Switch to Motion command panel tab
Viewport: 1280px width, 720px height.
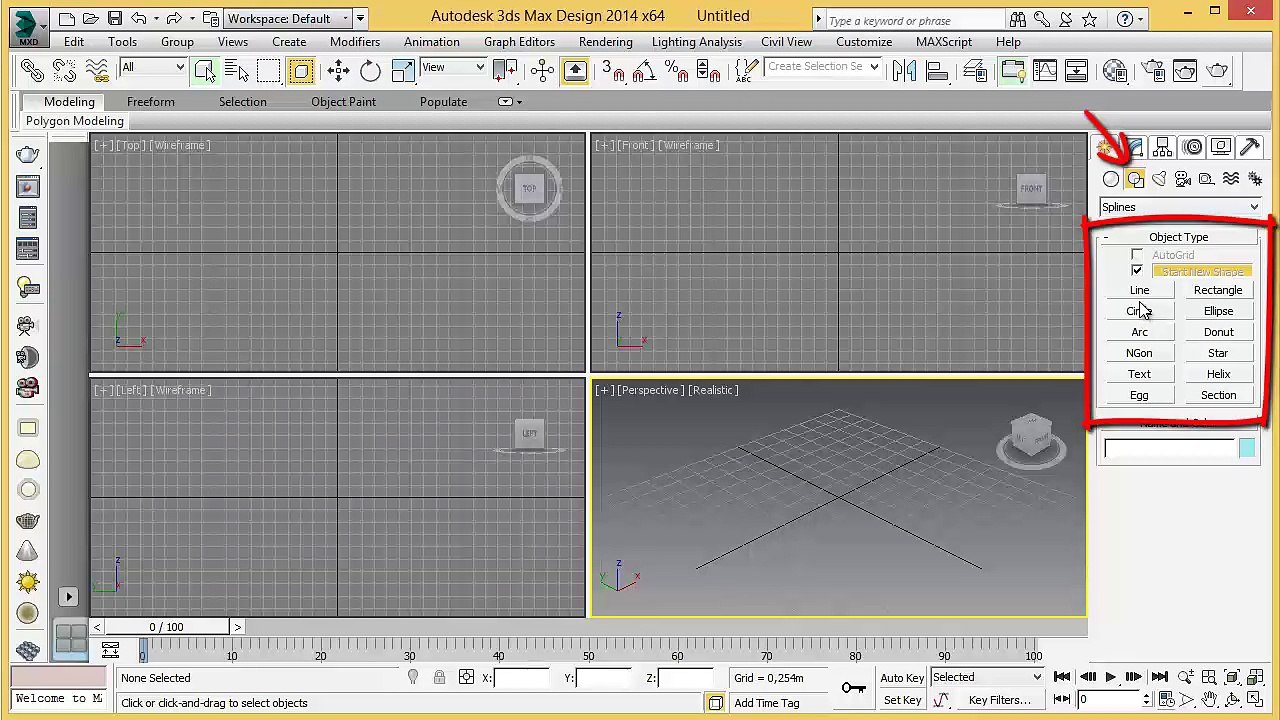[x=1192, y=148]
